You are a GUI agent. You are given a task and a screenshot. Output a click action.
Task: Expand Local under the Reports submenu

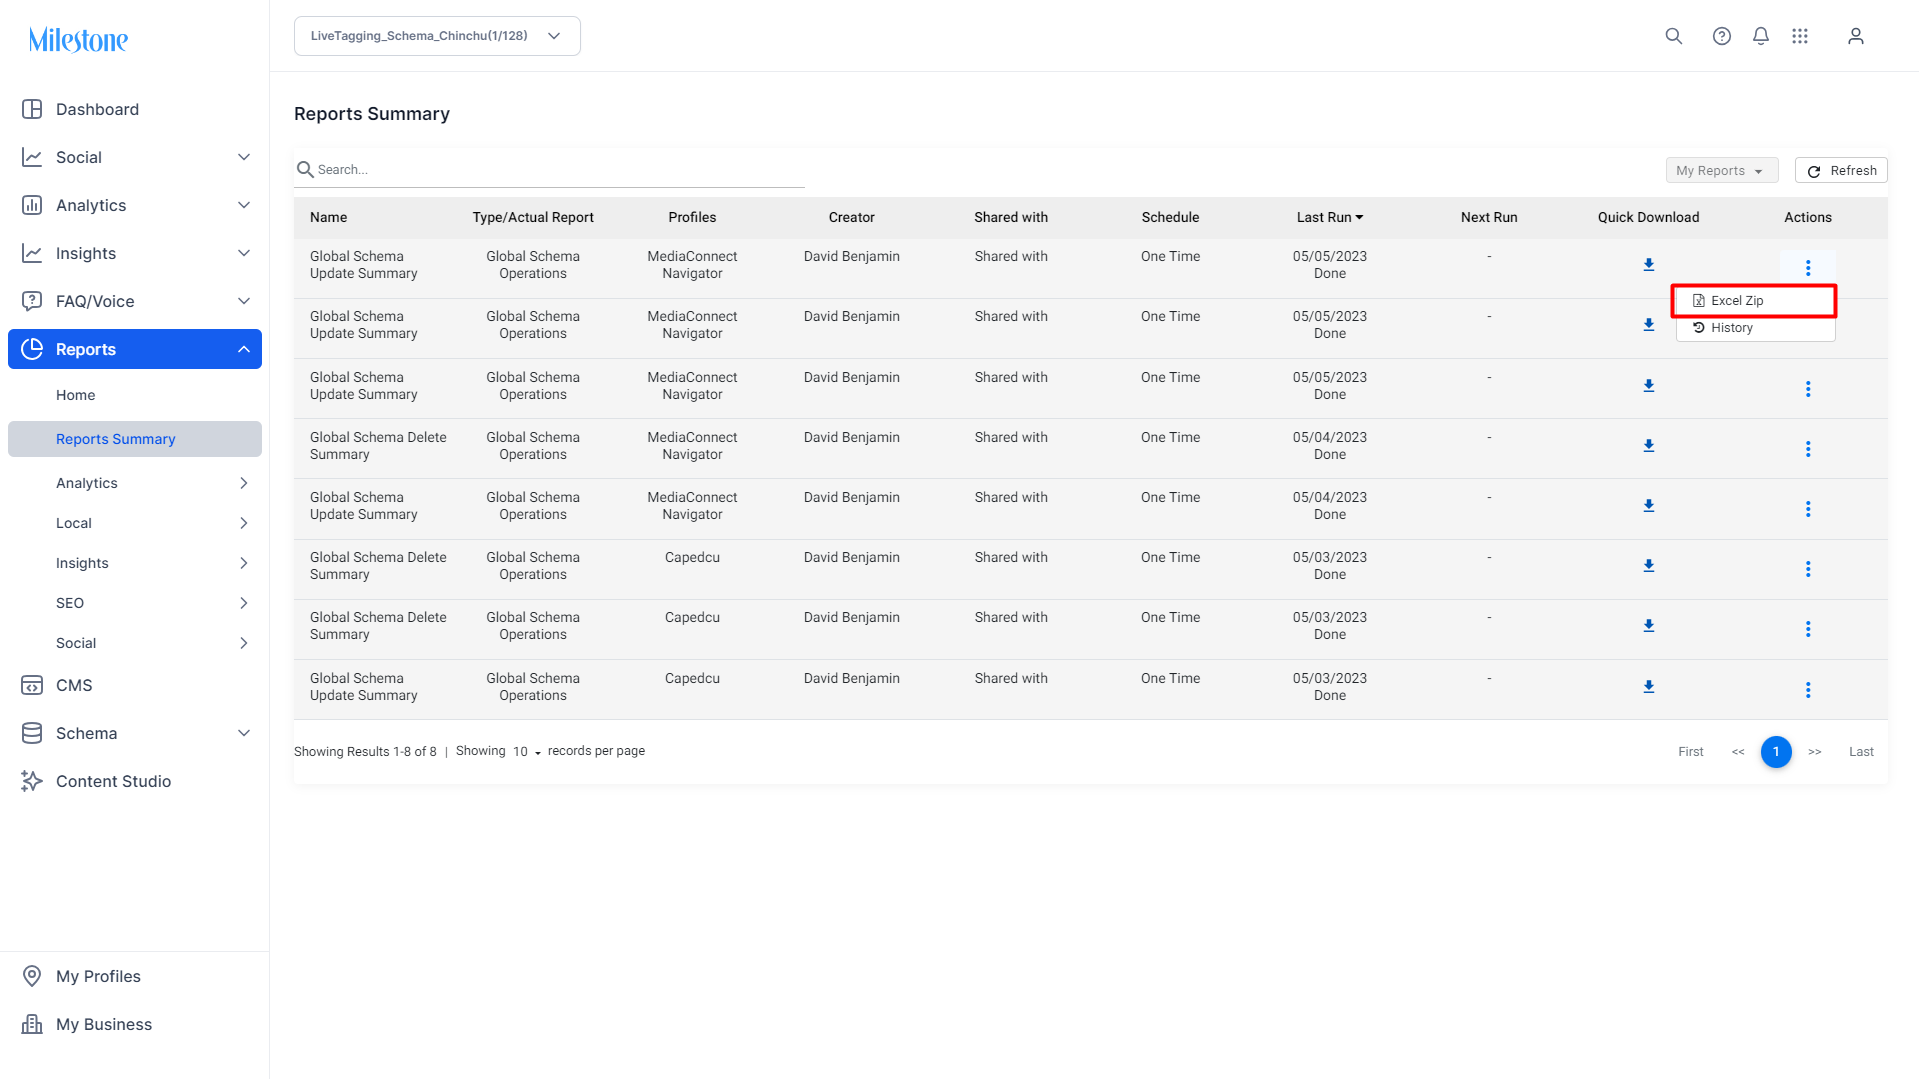pyautogui.click(x=244, y=523)
